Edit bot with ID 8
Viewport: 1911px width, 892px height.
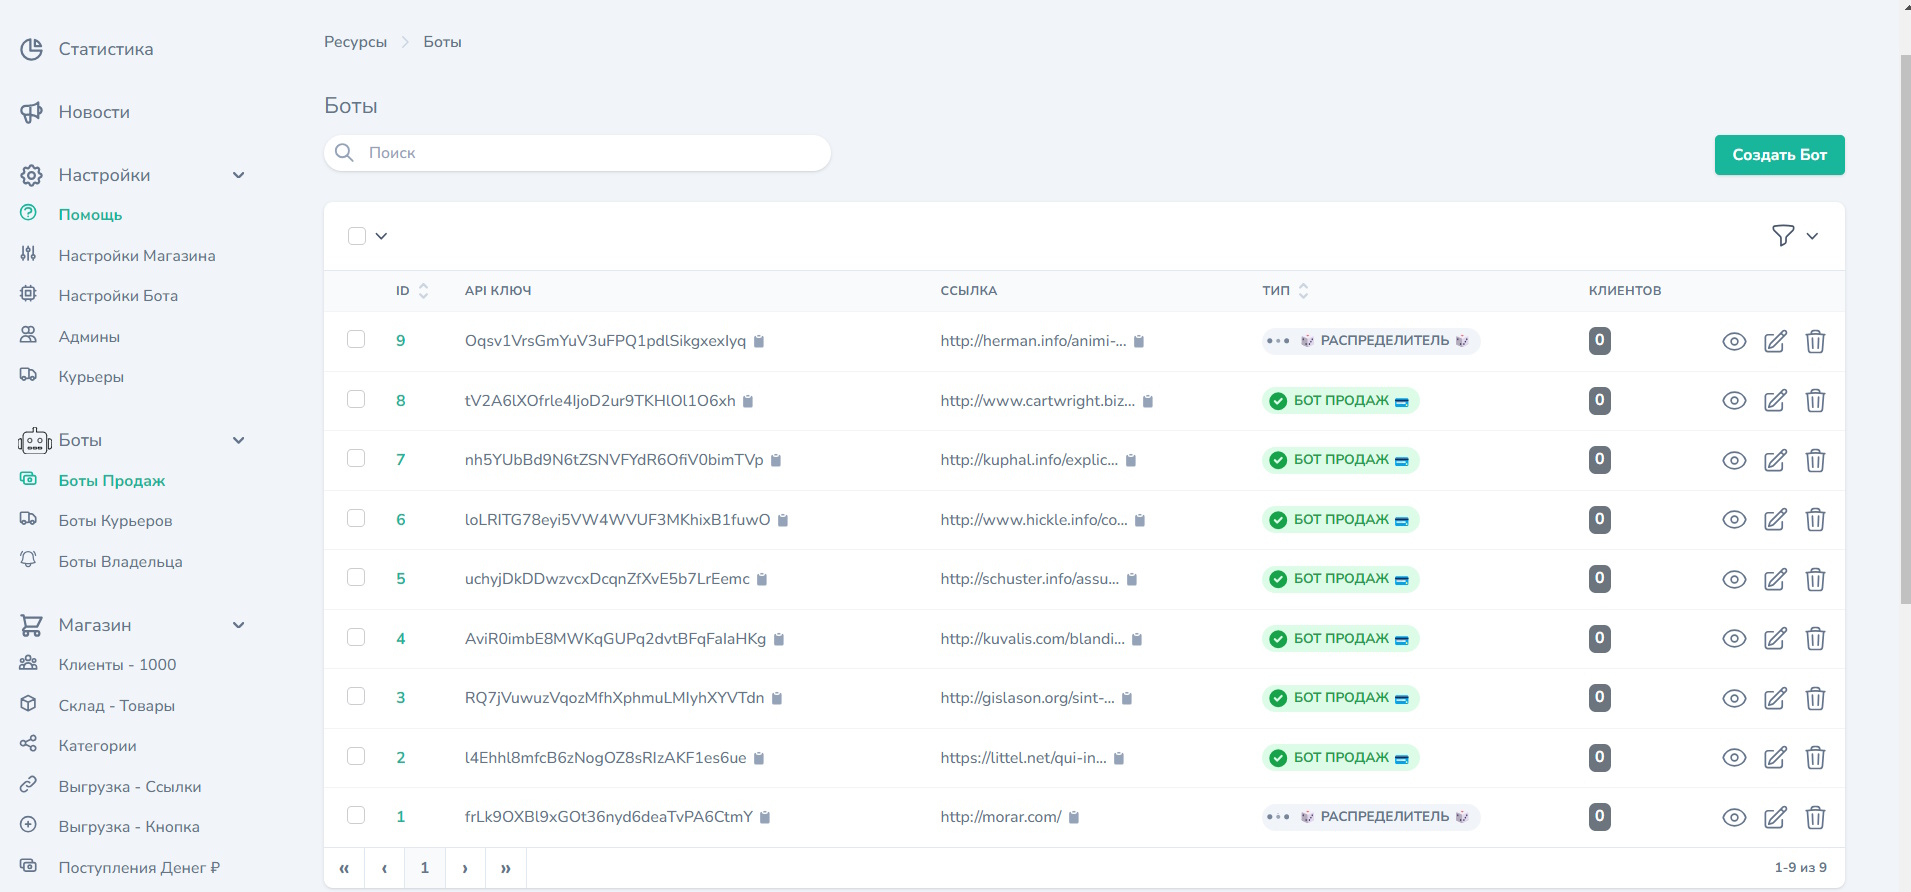[x=1775, y=401]
